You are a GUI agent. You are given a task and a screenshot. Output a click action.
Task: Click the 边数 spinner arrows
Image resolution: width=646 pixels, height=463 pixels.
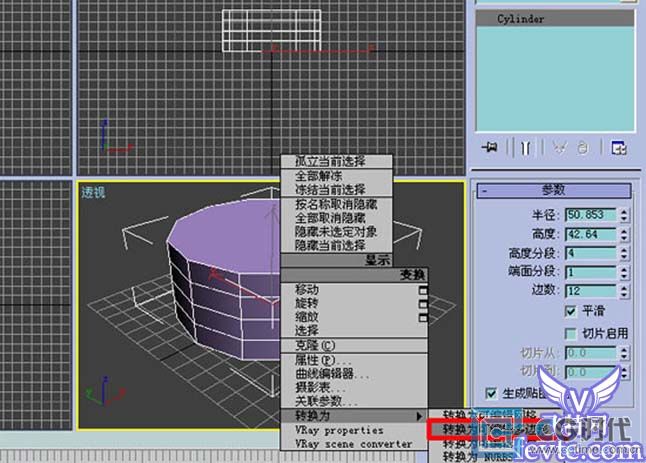click(624, 291)
